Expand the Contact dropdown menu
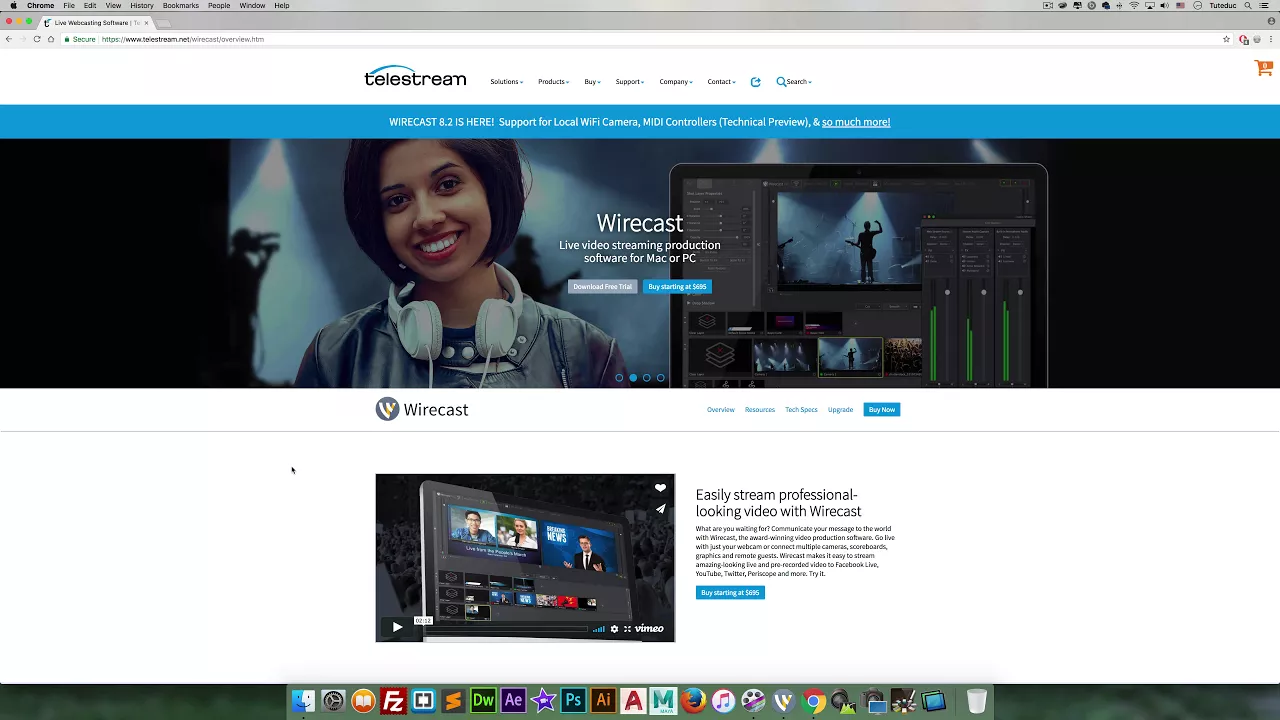The width and height of the screenshot is (1280, 720). coord(721,82)
